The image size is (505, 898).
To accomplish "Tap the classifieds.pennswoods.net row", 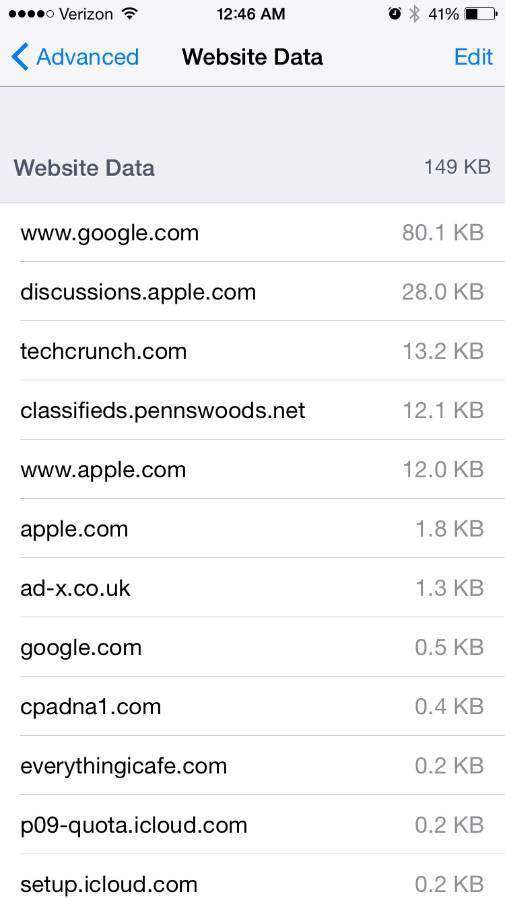I will coord(252,410).
